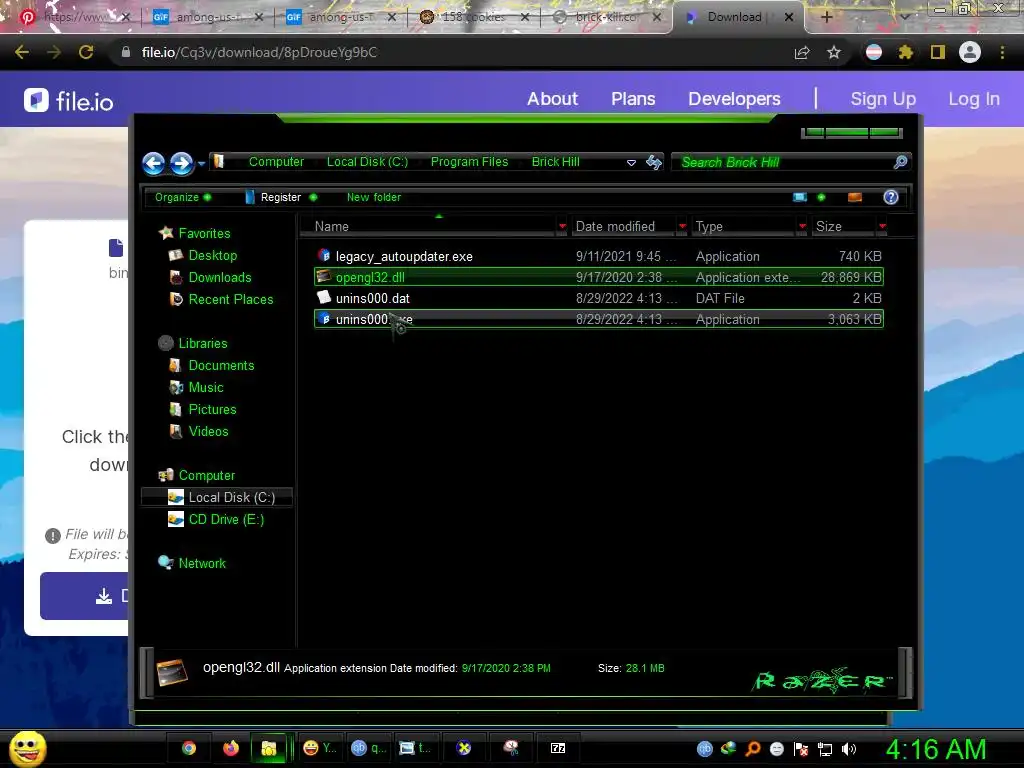Open the Size column filter dropdown

(x=883, y=227)
